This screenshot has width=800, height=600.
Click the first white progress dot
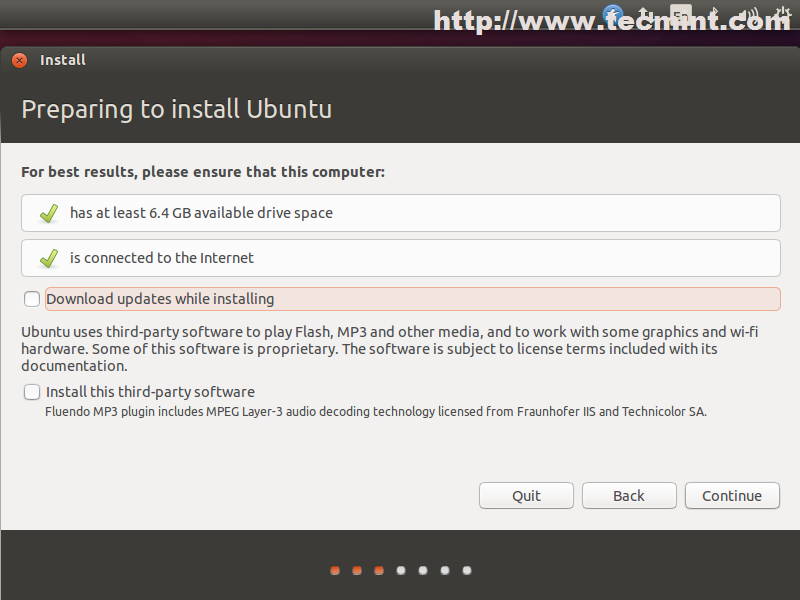401,571
